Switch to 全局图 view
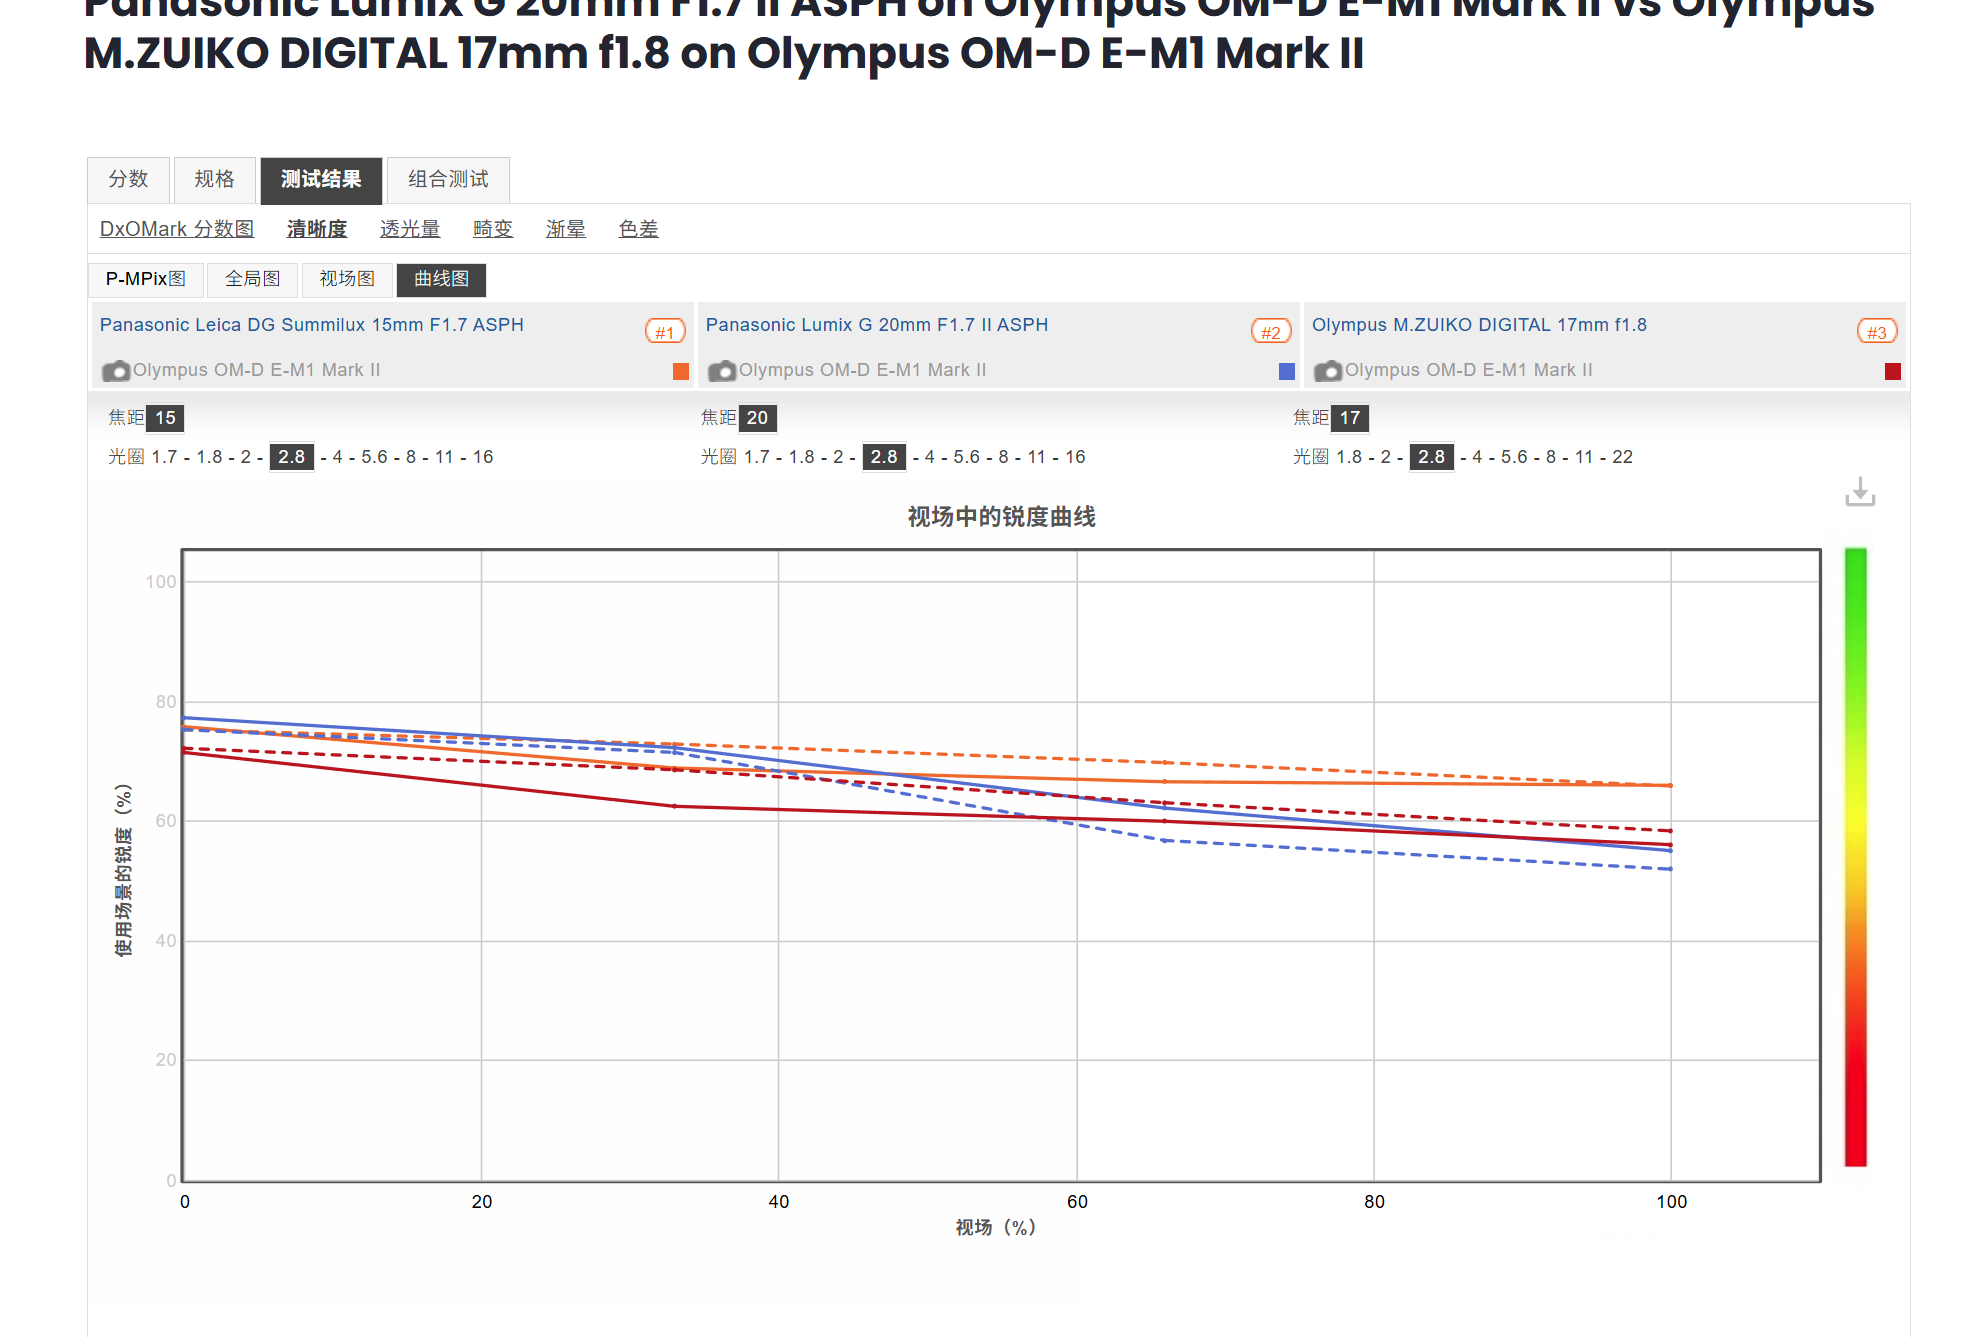This screenshot has width=1986, height=1337. [253, 279]
